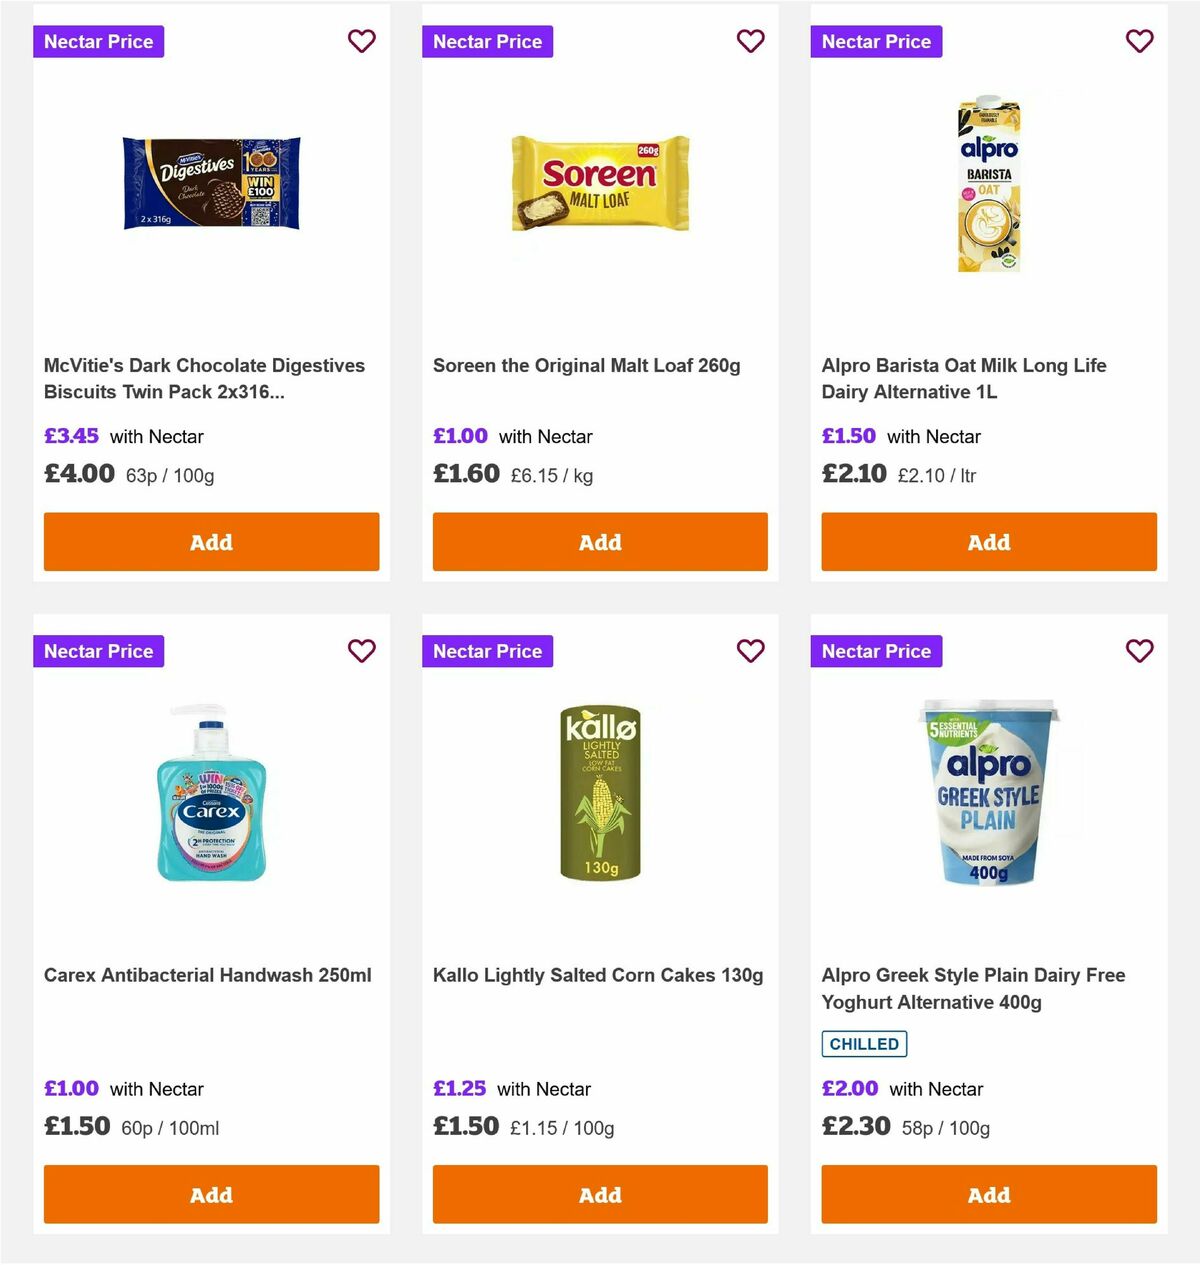Favourite the Soreen Malt Loaf using the heart
The height and width of the screenshot is (1265, 1200).
coord(750,41)
